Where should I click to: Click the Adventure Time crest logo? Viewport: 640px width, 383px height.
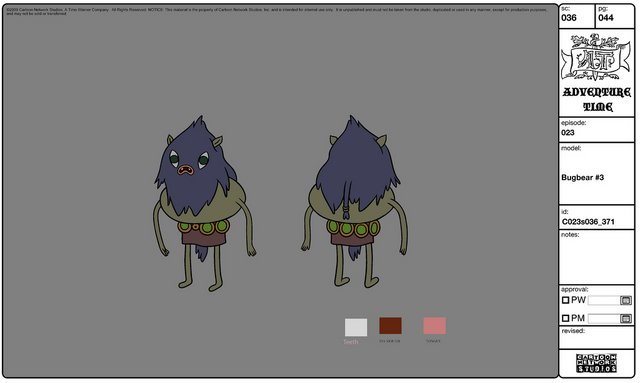(x=596, y=58)
